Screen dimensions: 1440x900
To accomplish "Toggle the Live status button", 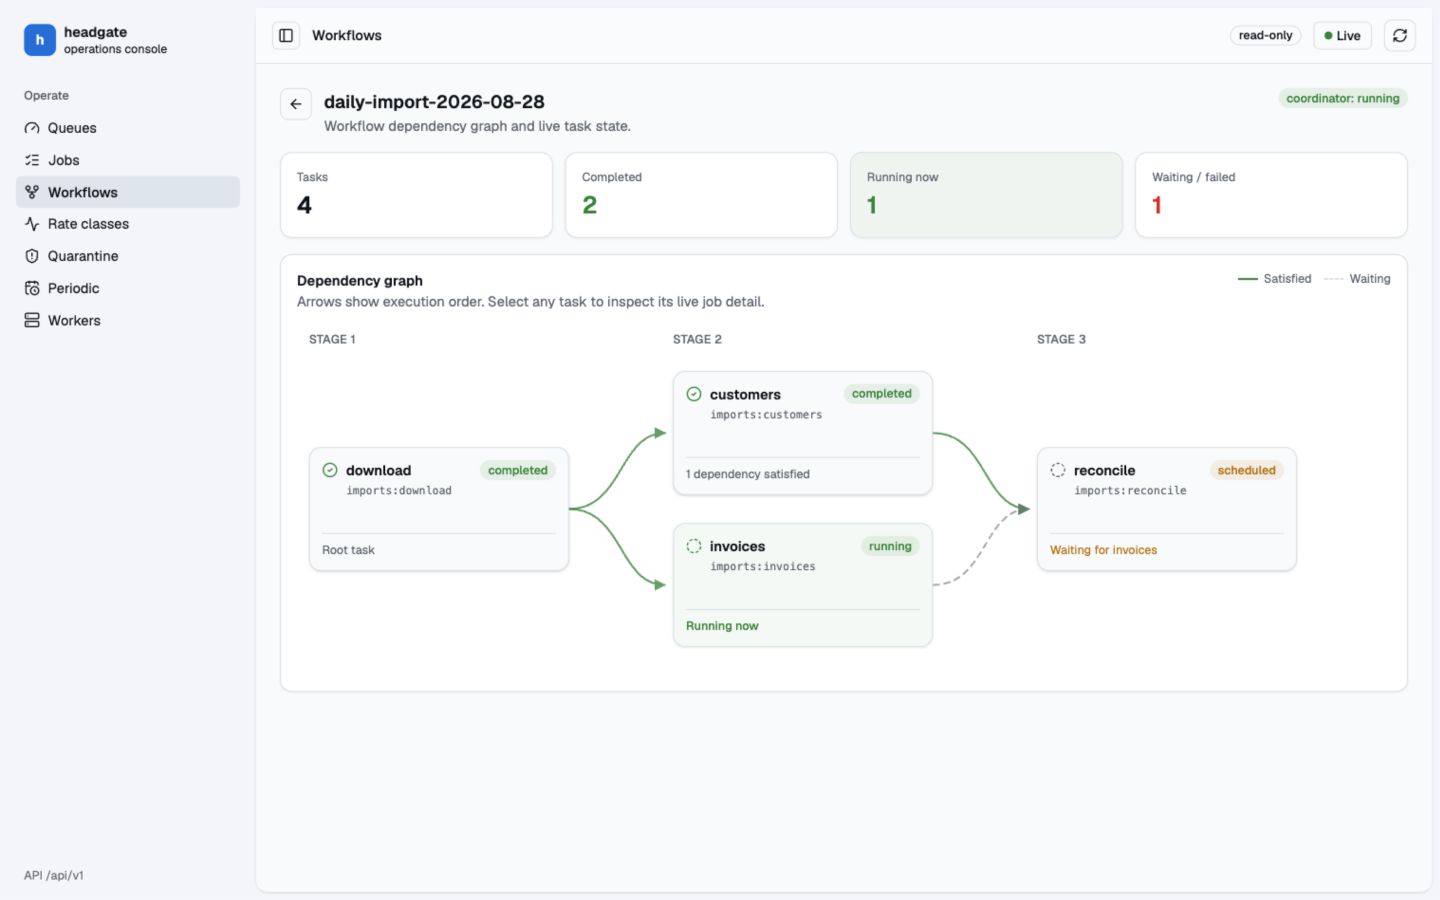I will tap(1342, 36).
